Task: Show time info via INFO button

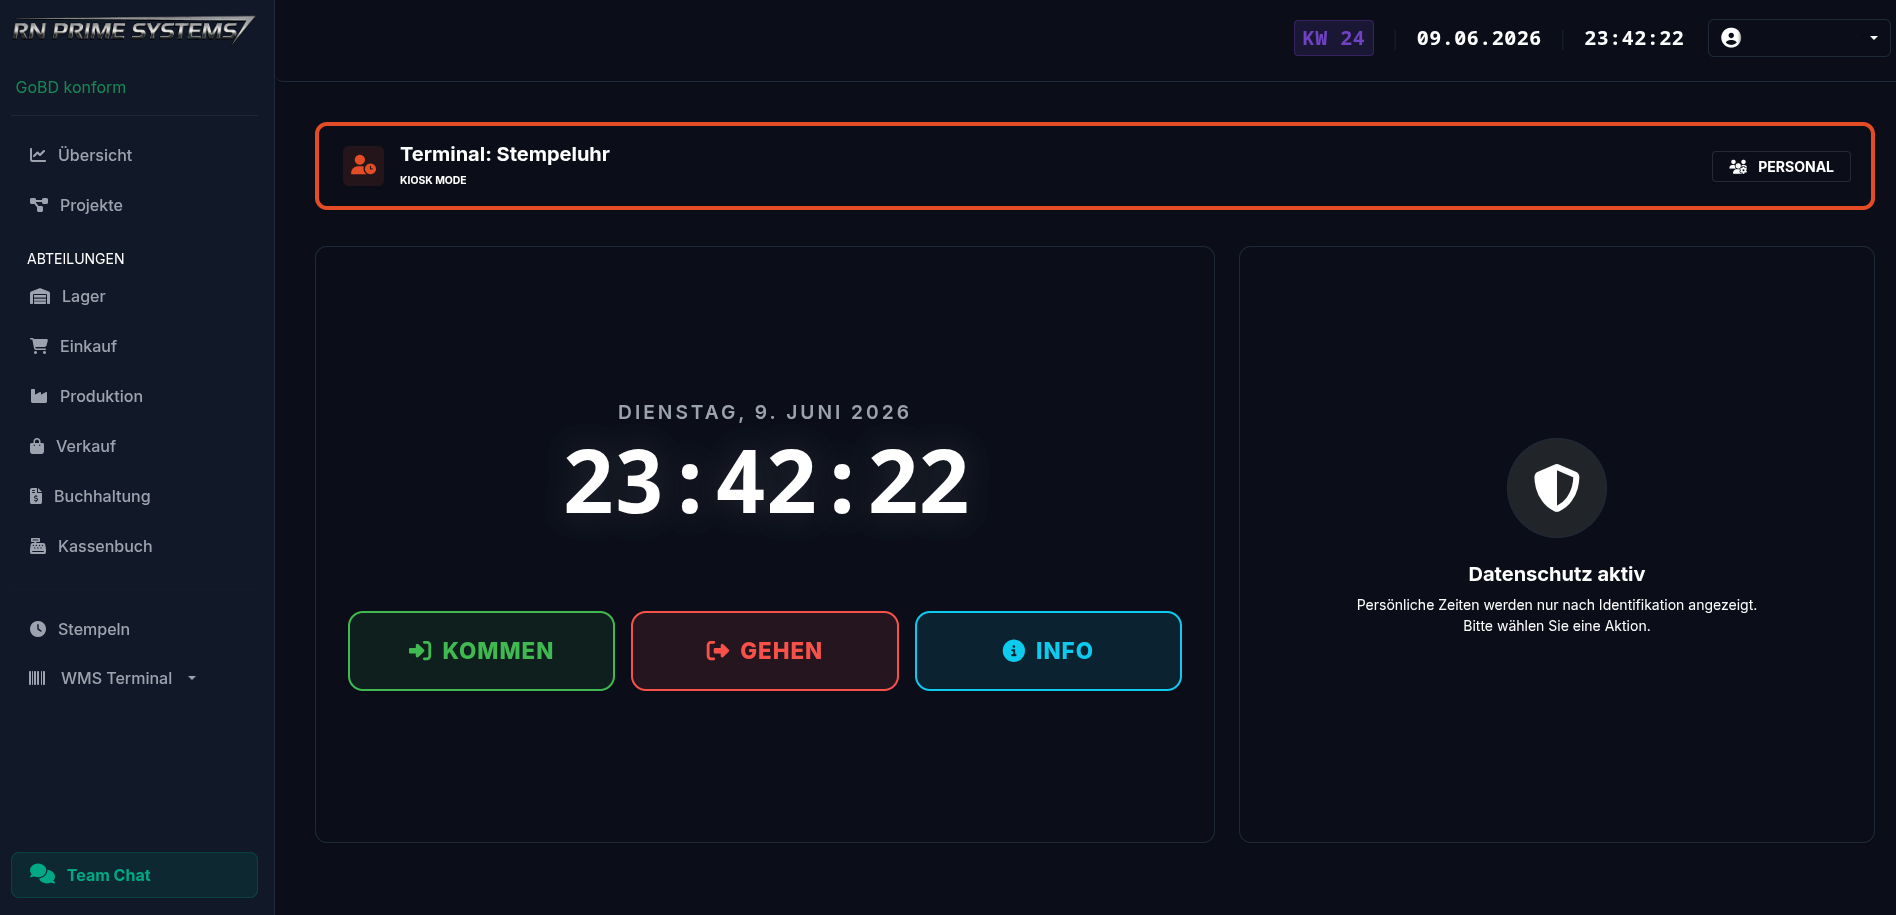Action: point(1048,651)
